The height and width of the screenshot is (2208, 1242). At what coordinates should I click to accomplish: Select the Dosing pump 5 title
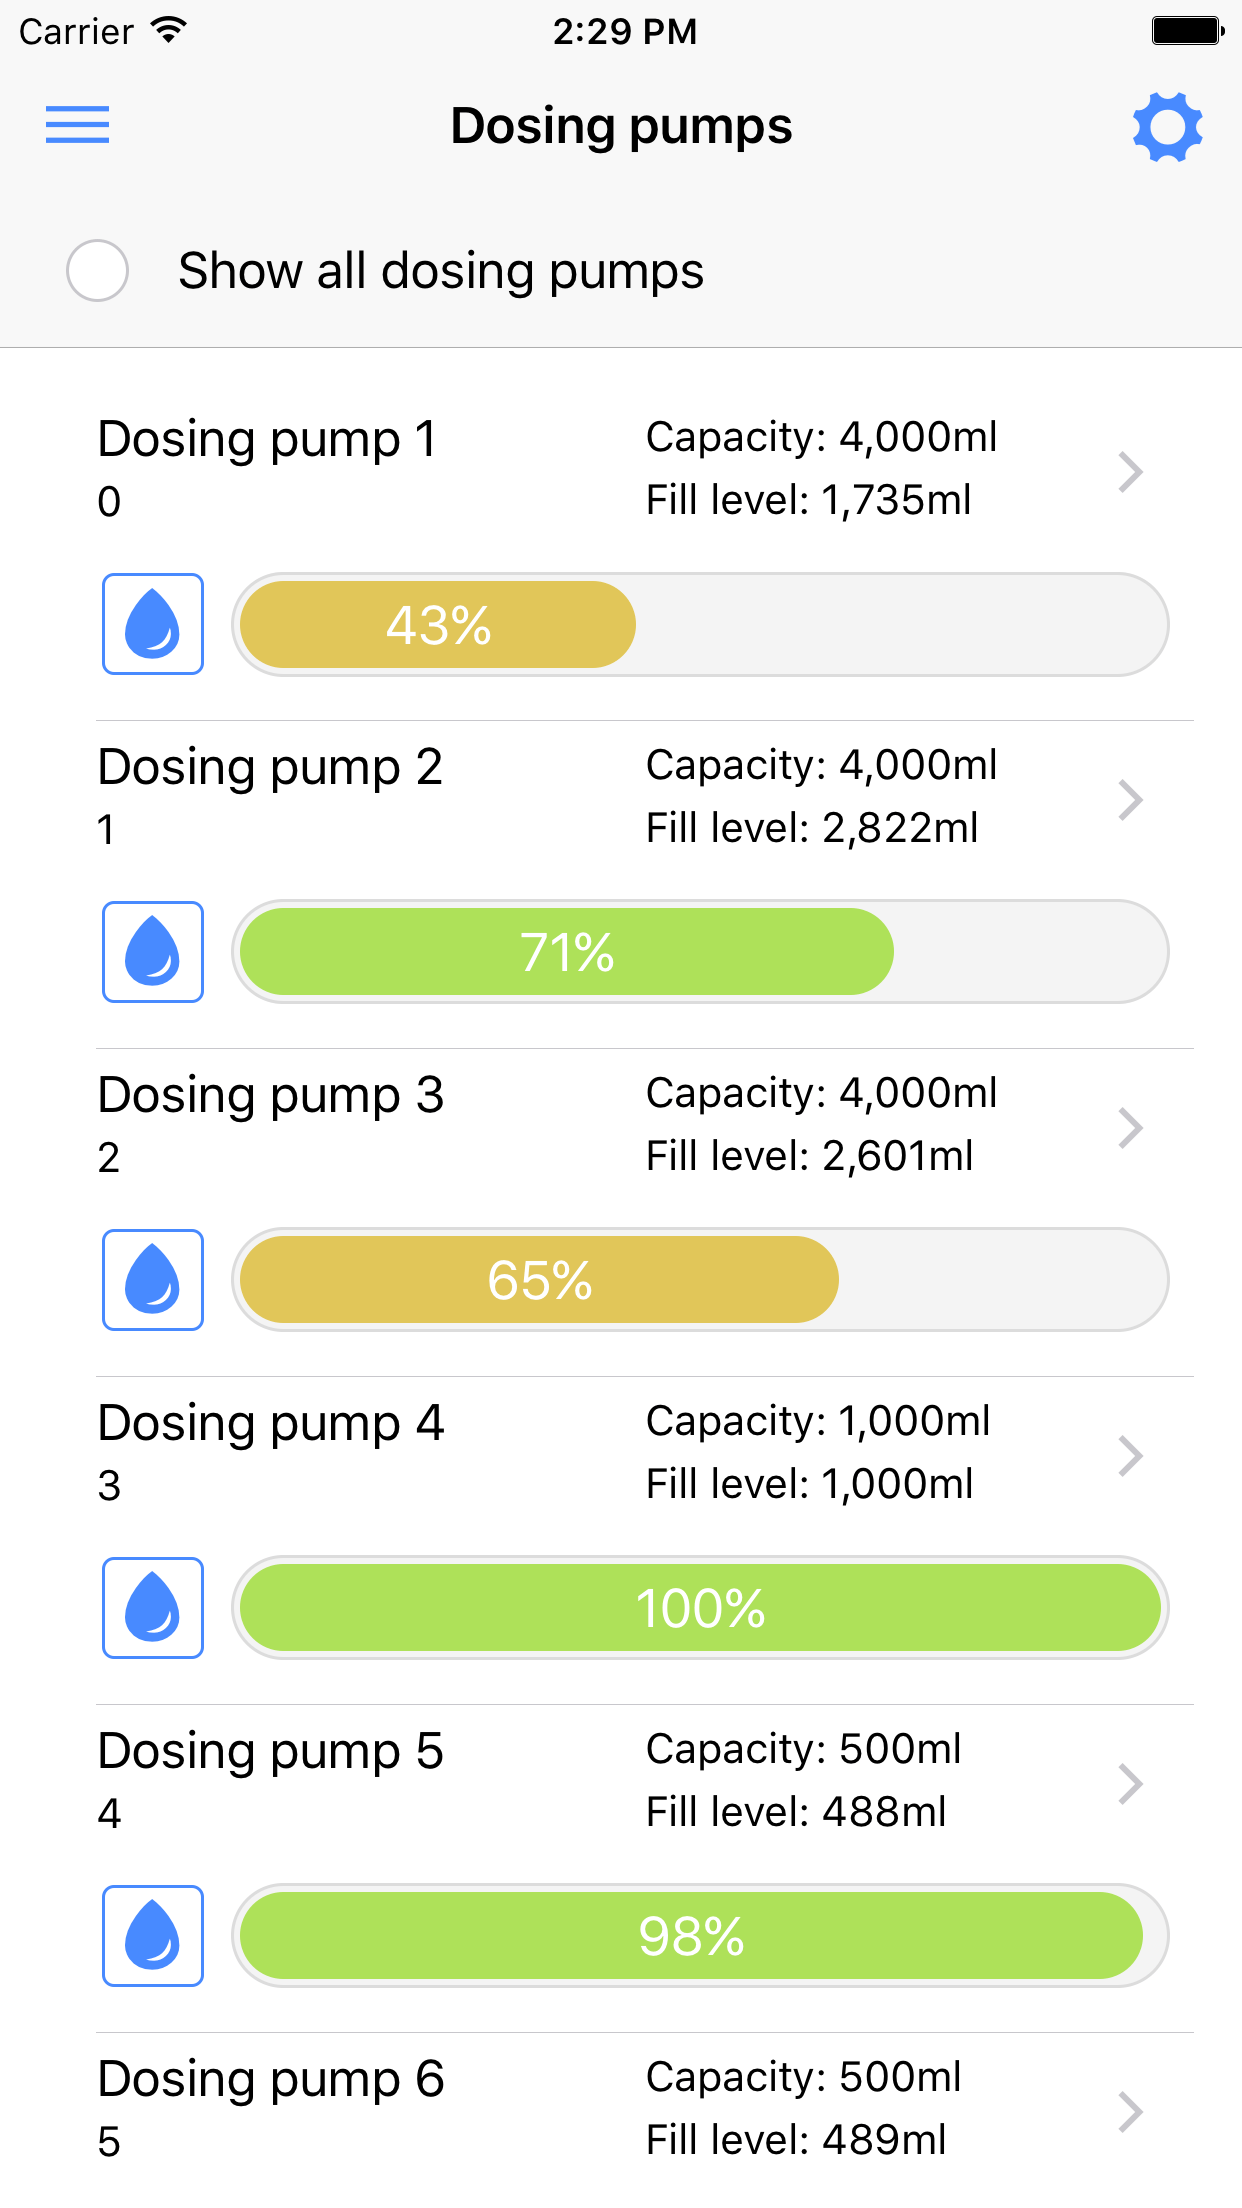coord(271,1752)
